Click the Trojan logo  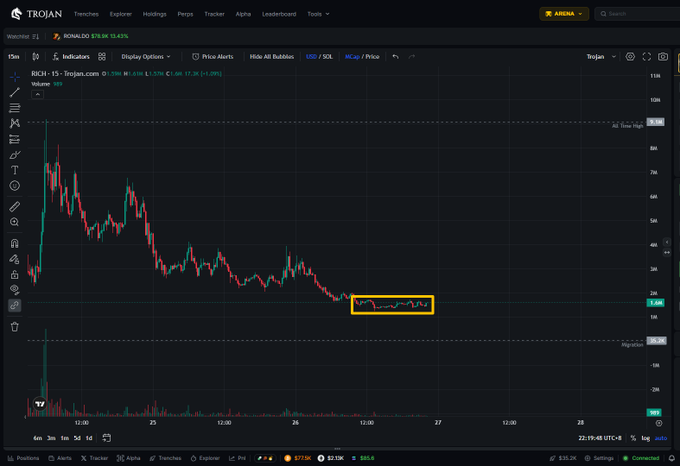click(36, 14)
